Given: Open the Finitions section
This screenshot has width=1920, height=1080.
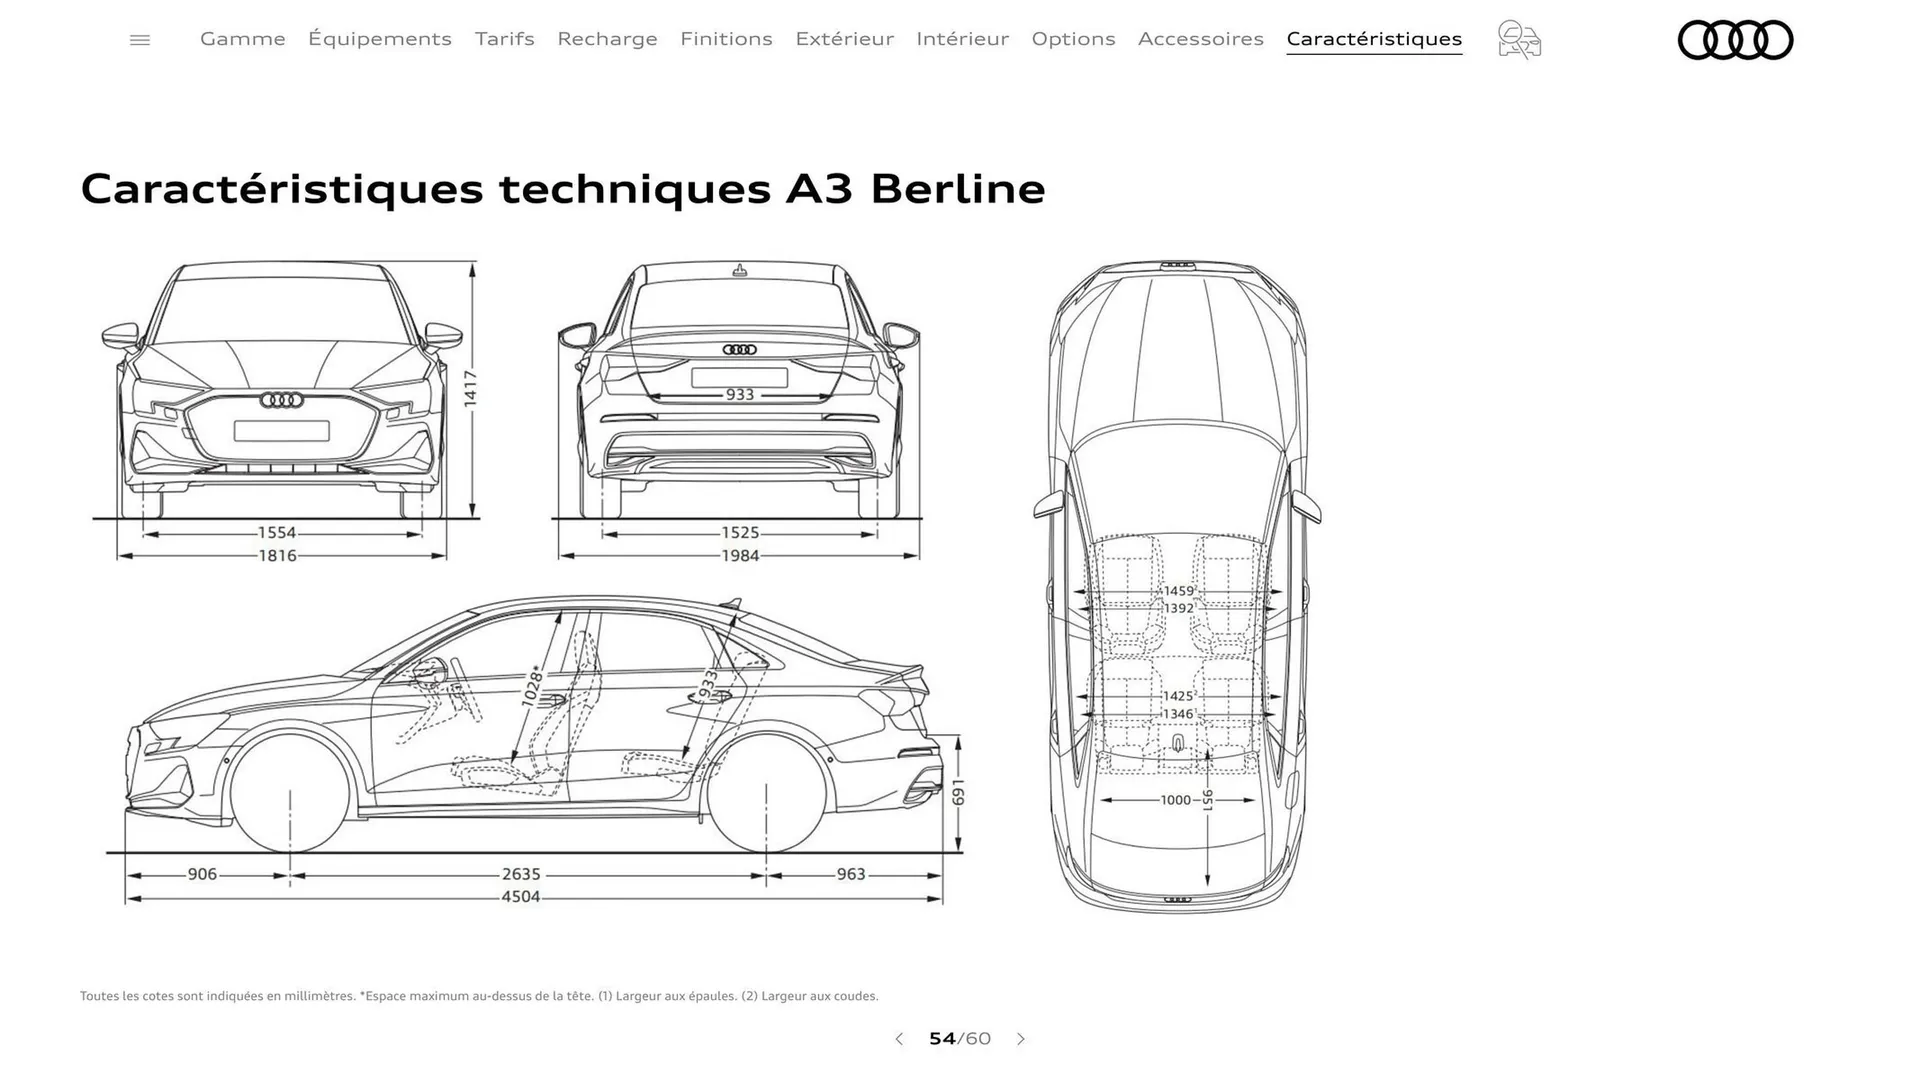Looking at the screenshot, I should (x=726, y=39).
